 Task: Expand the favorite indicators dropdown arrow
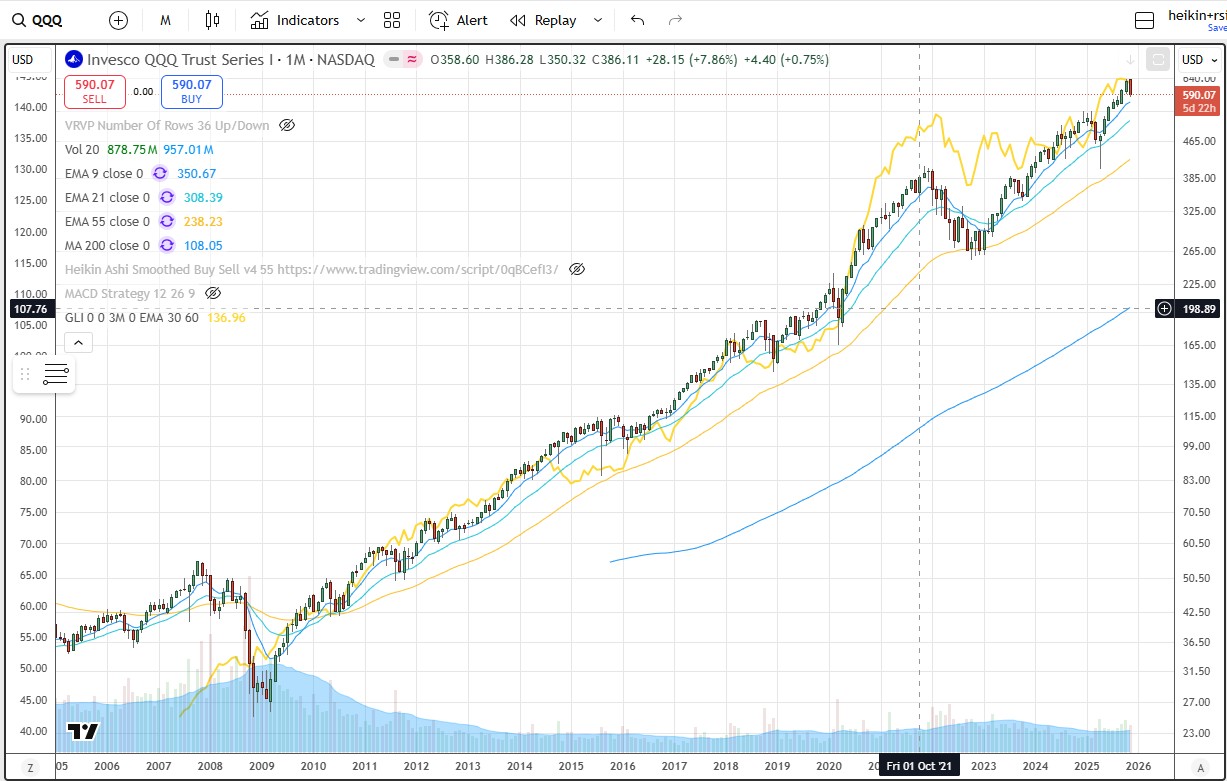tap(361, 20)
